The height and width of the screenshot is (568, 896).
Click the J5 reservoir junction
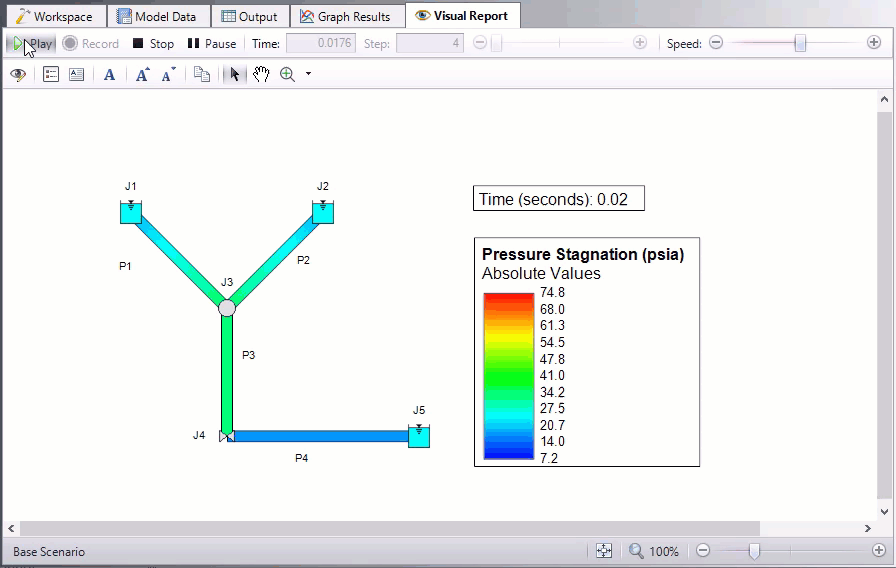[x=419, y=436]
